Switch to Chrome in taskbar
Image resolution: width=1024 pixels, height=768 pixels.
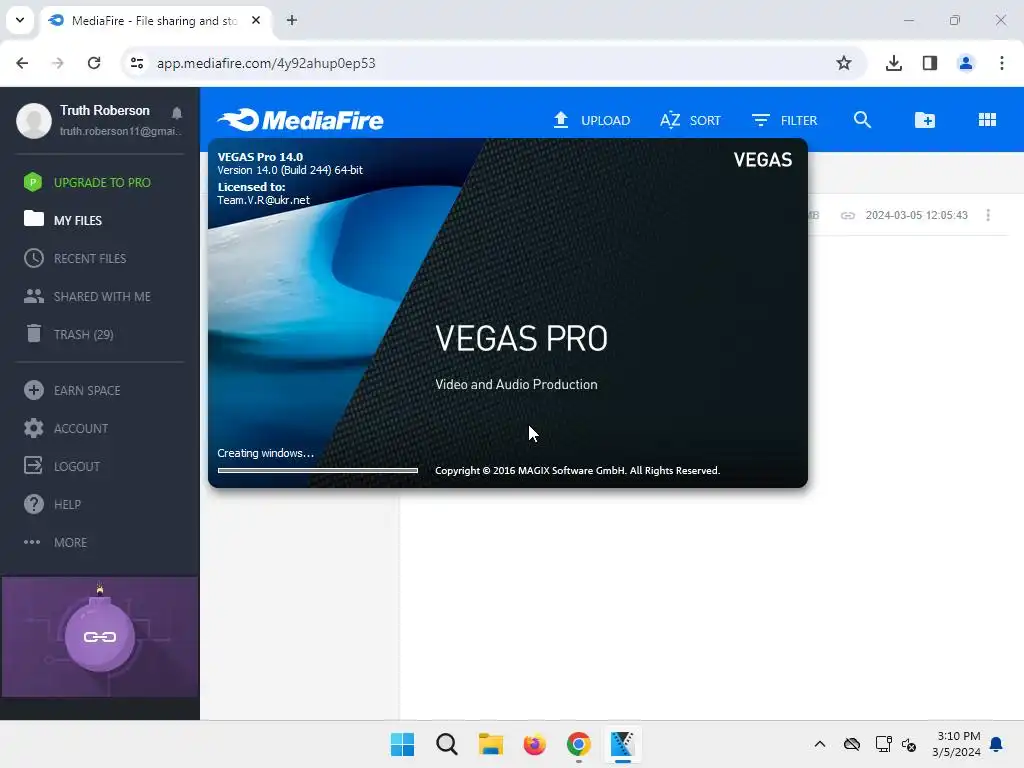579,744
